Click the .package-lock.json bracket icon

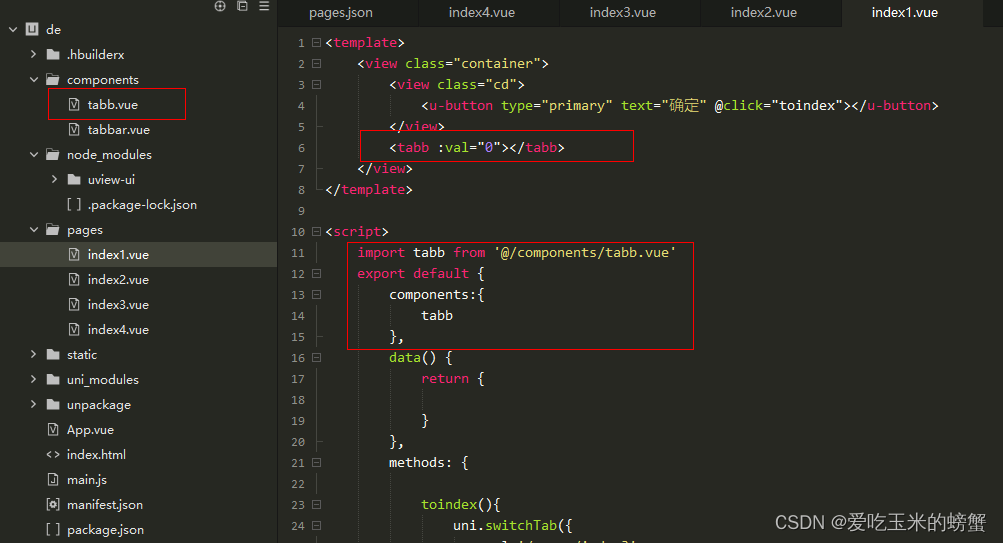click(x=74, y=205)
